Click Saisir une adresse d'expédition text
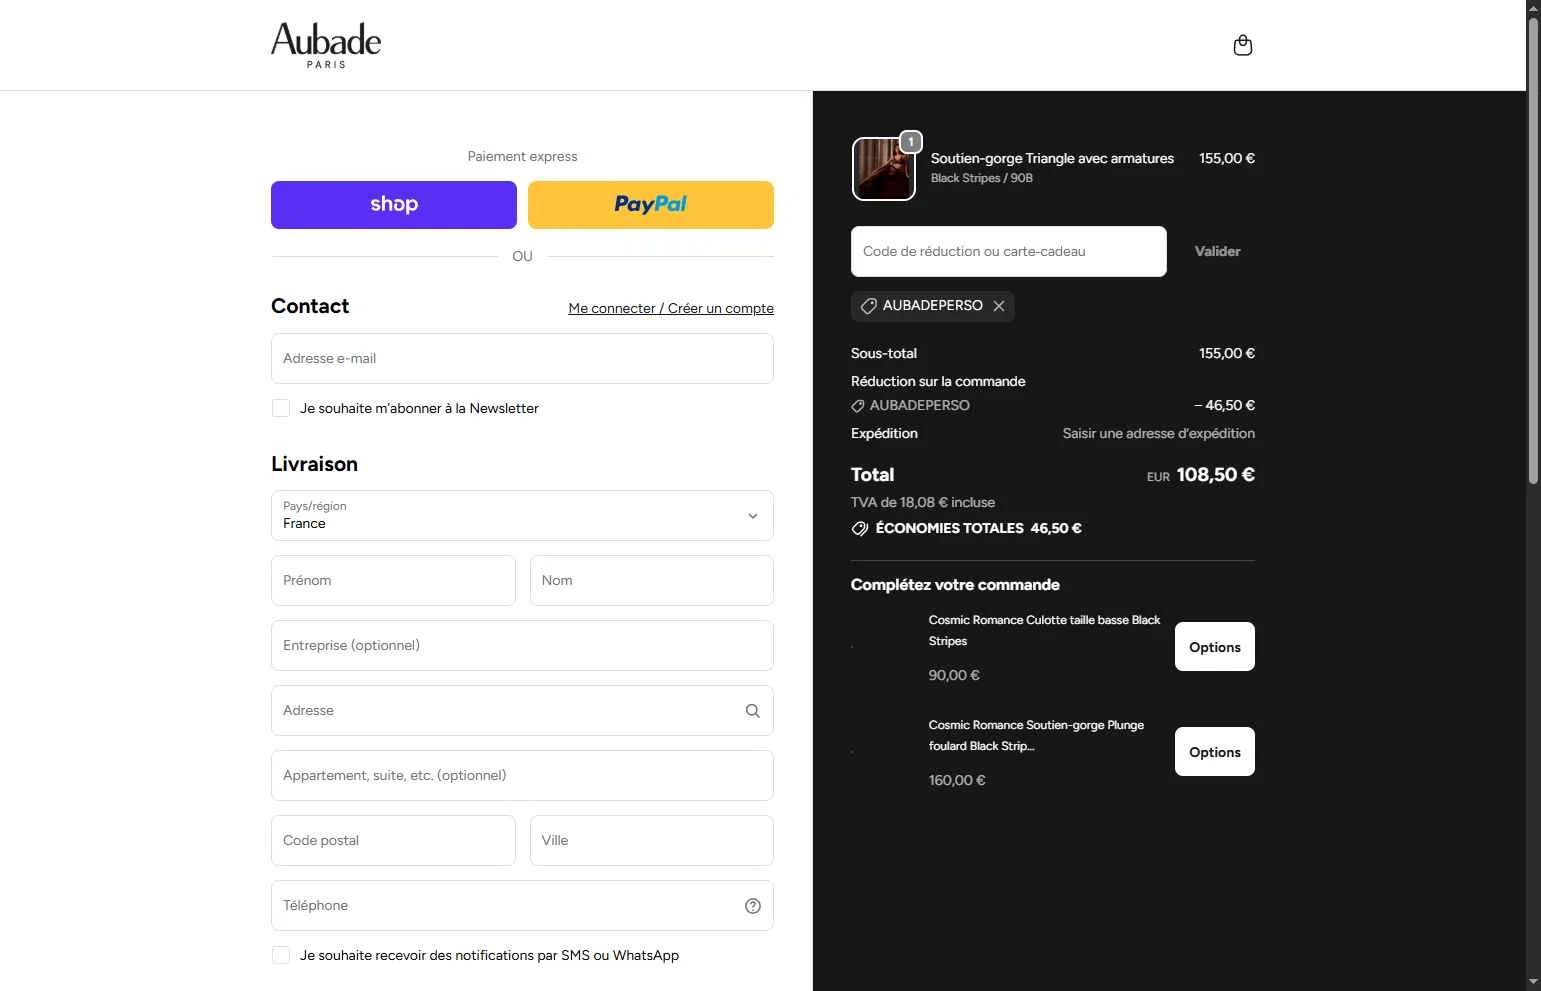 tap(1158, 433)
